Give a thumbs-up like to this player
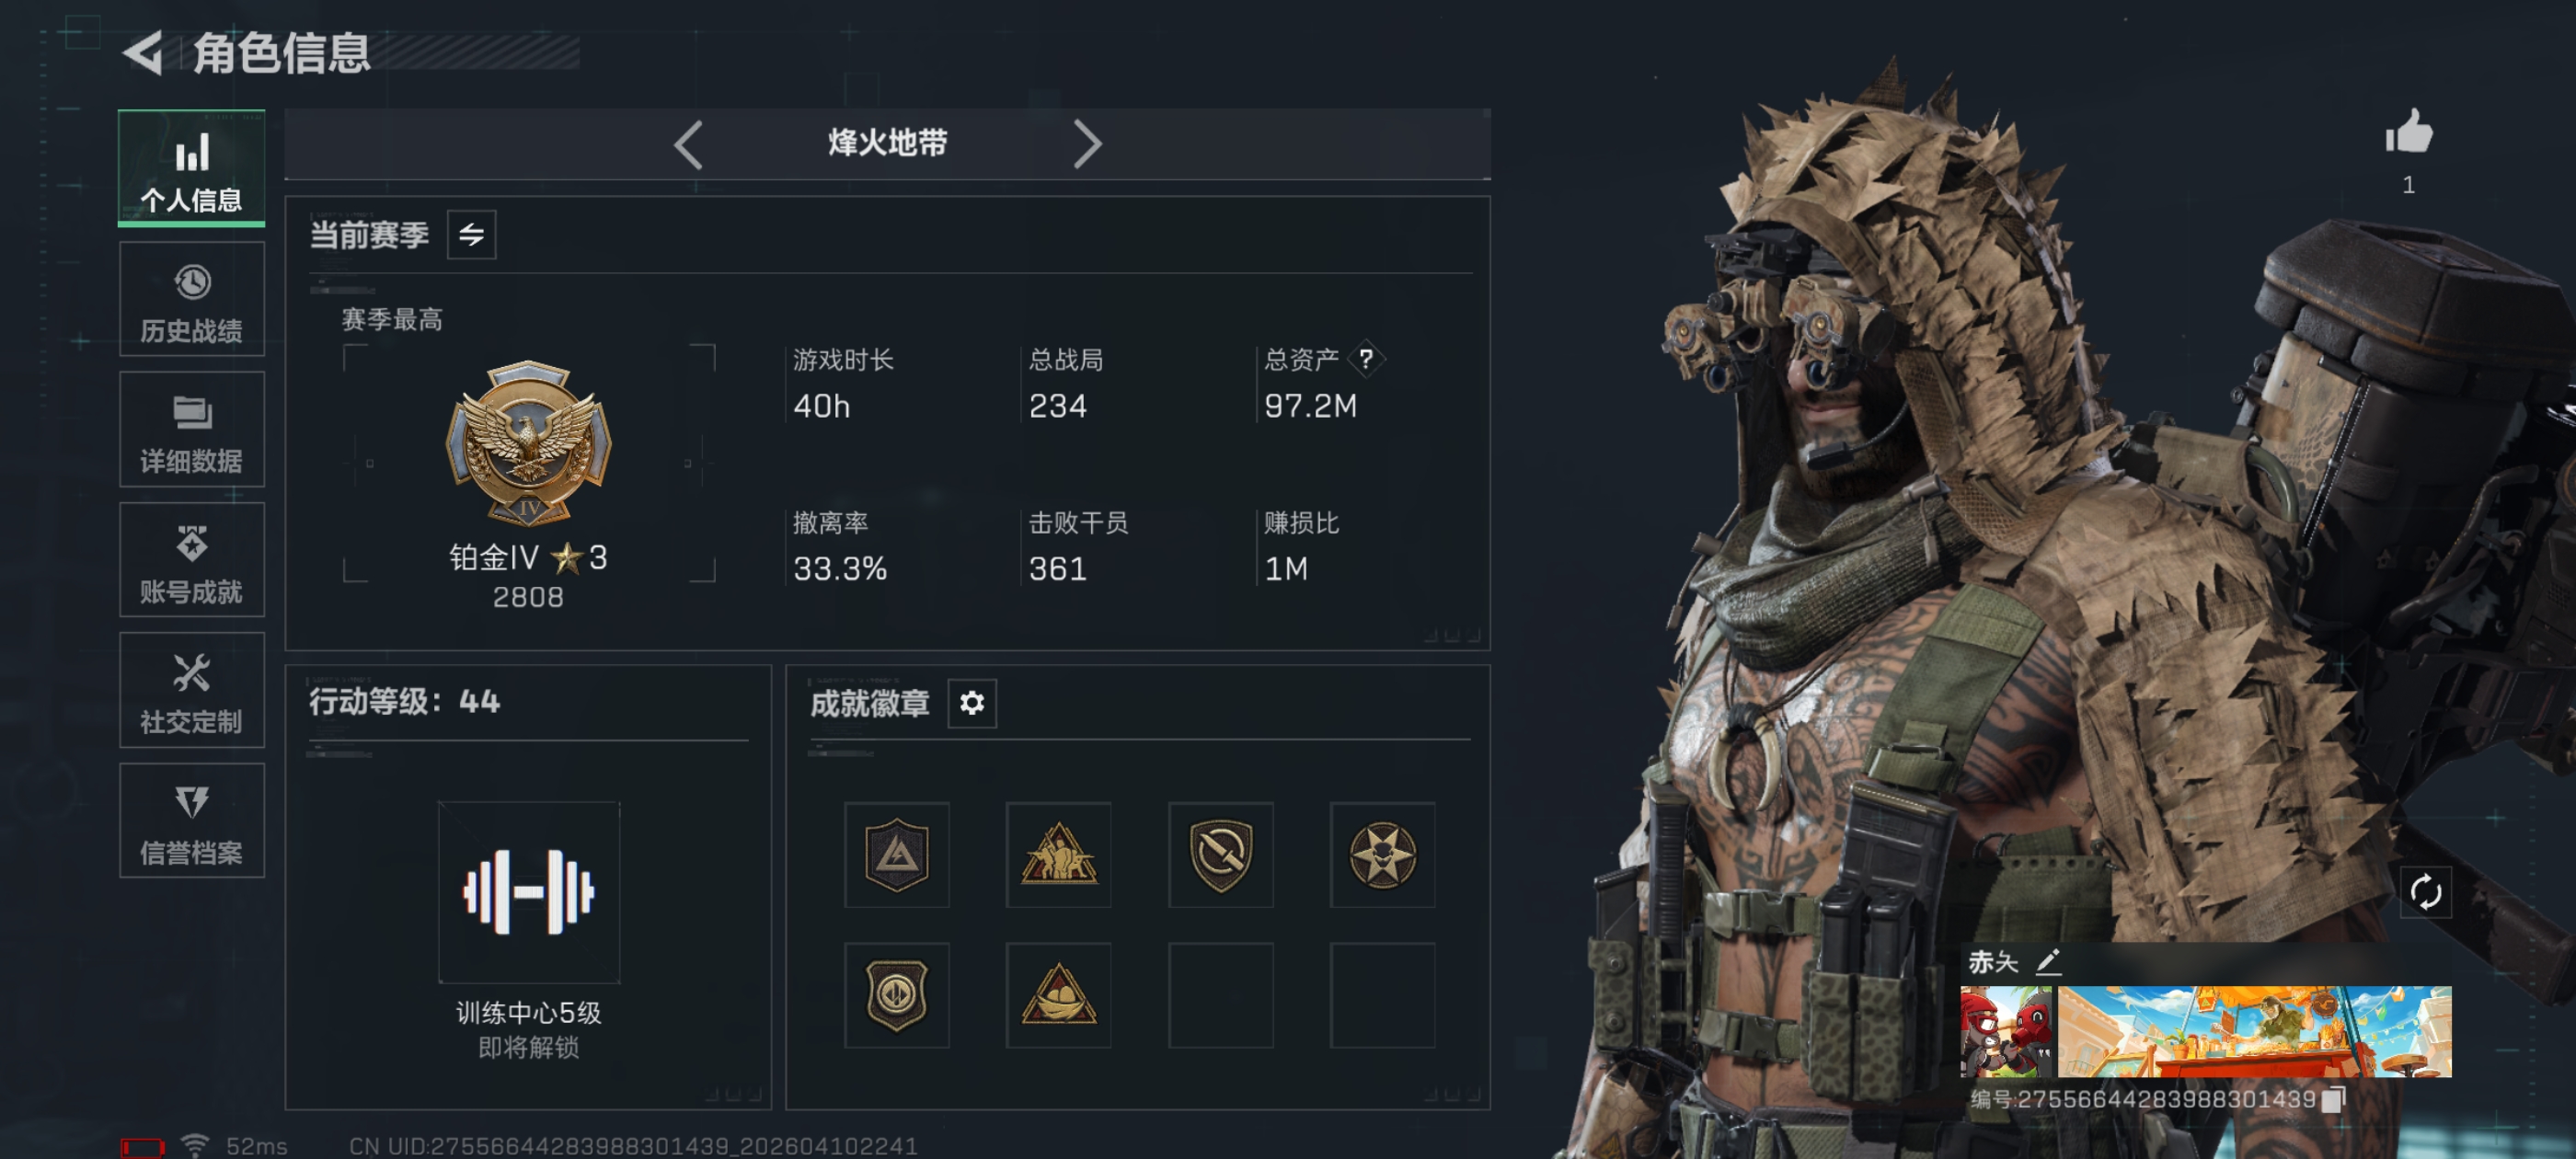 (x=2408, y=132)
